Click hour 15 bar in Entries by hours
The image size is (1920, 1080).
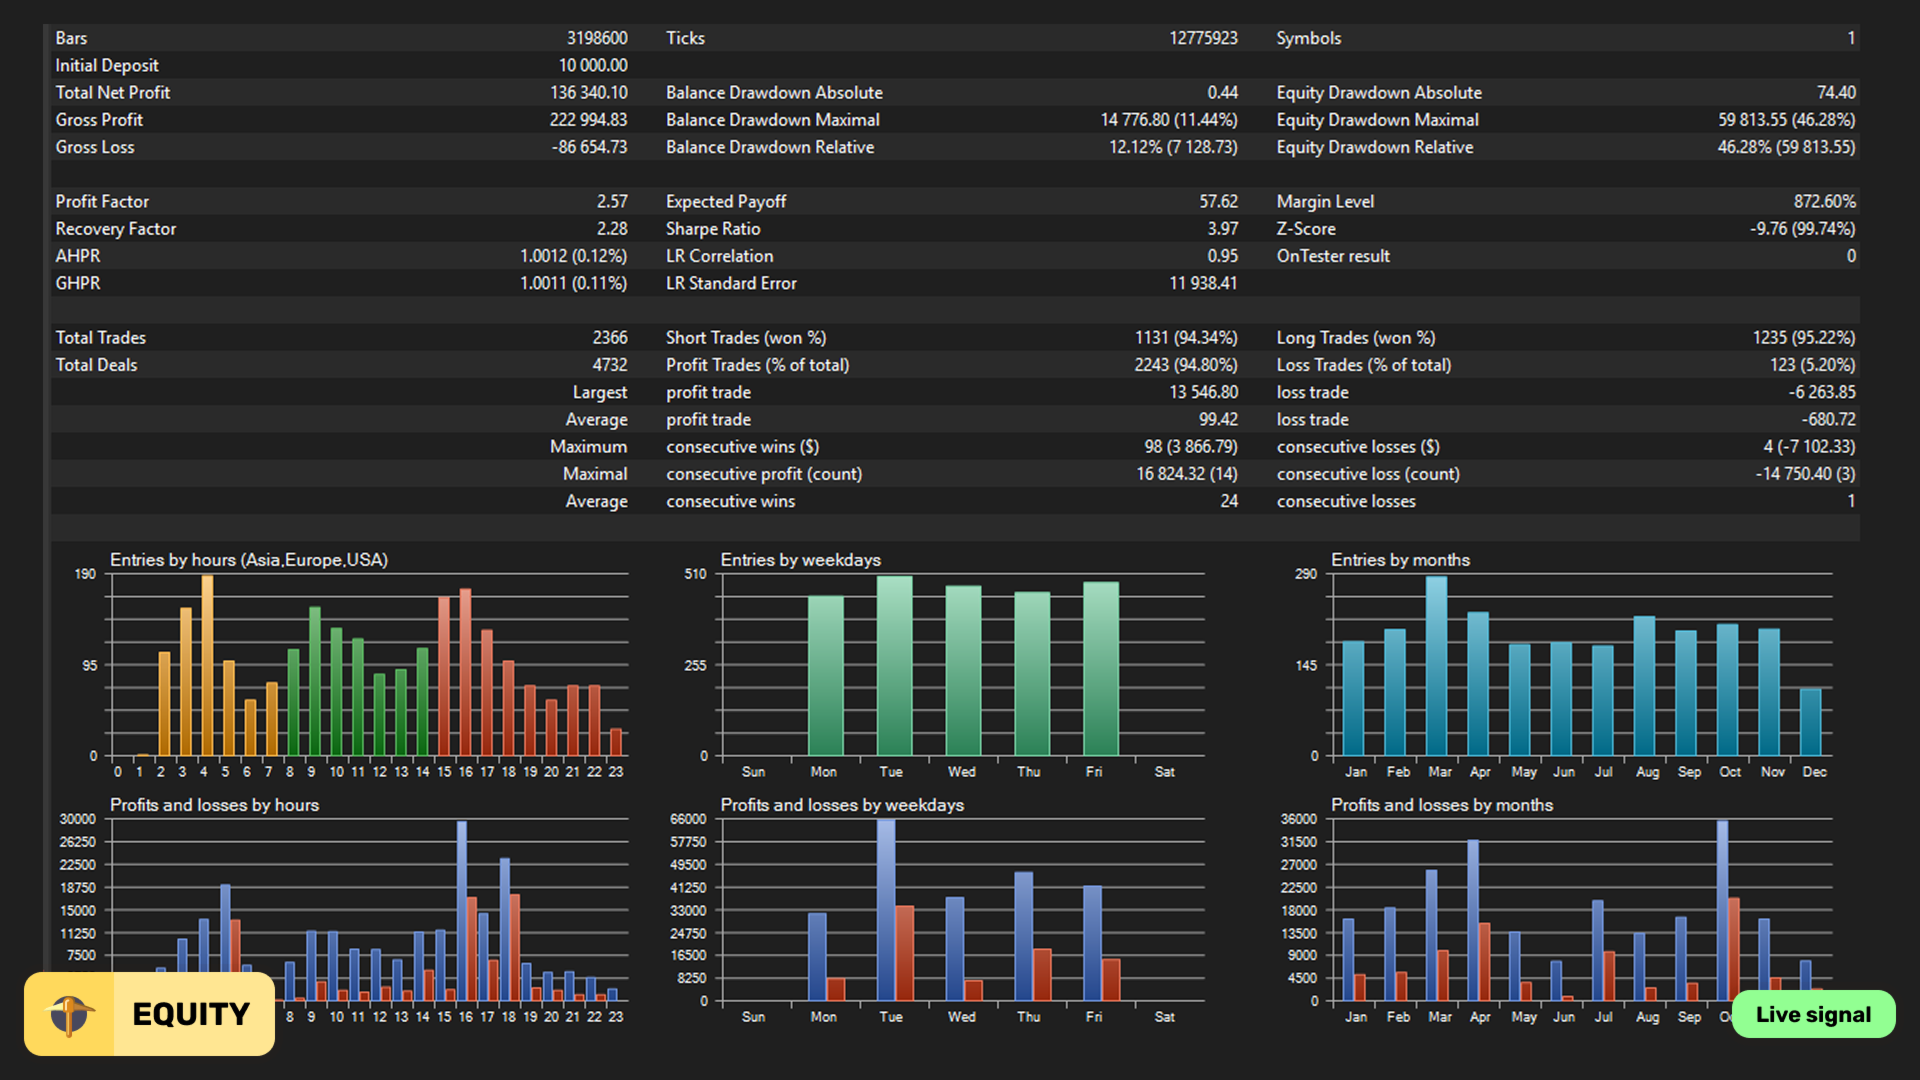click(443, 676)
